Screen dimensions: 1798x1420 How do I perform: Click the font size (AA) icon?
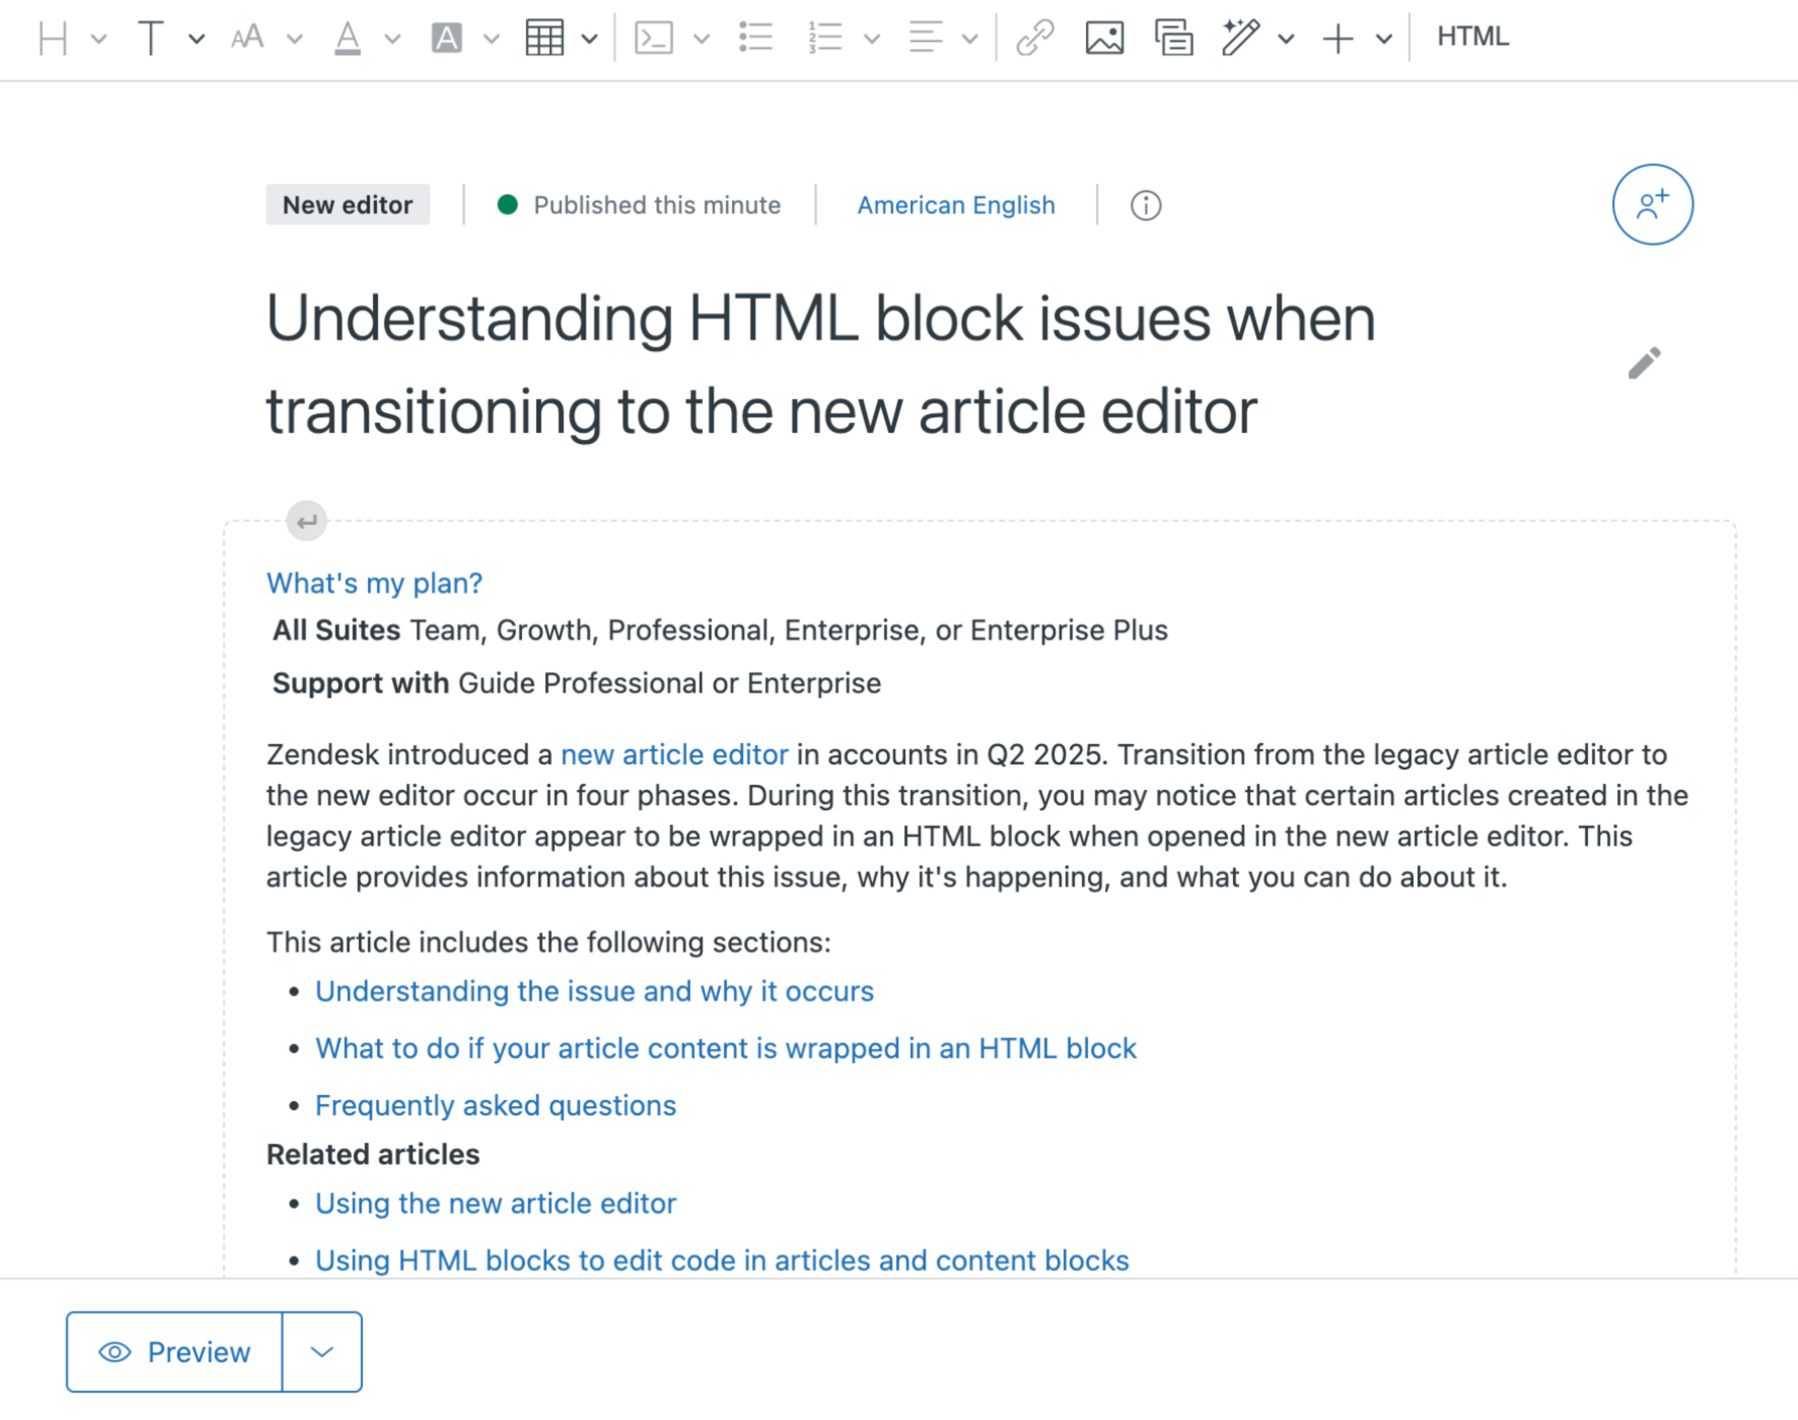coord(247,38)
